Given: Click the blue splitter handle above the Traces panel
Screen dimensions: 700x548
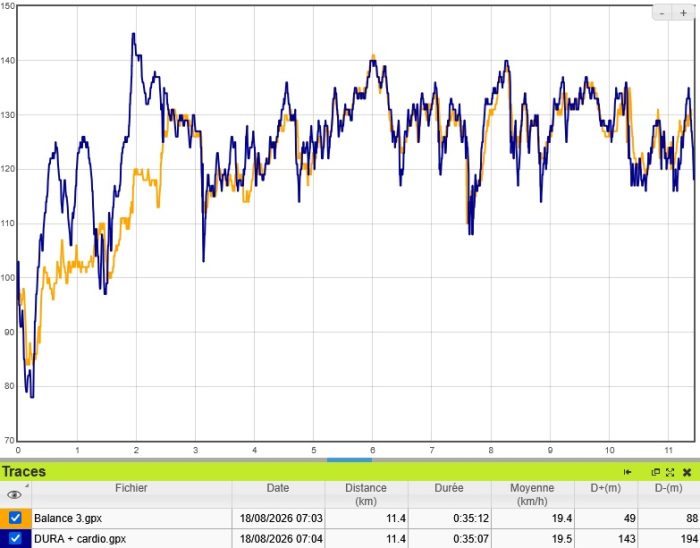Looking at the screenshot, I should [x=349, y=460].
